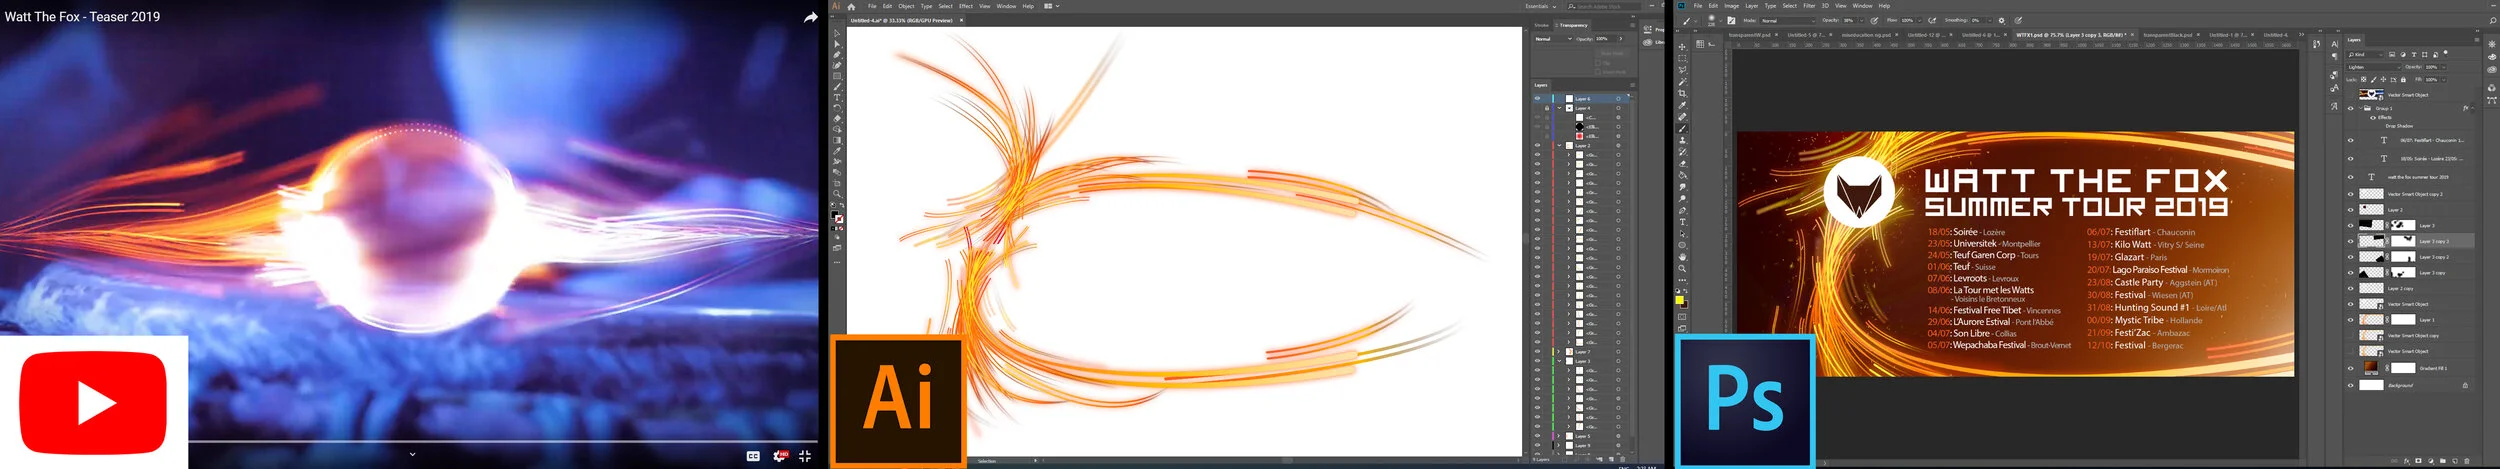Pick the Crop tool in Photoshop
This screenshot has width=2500, height=469.
pos(1682,93)
